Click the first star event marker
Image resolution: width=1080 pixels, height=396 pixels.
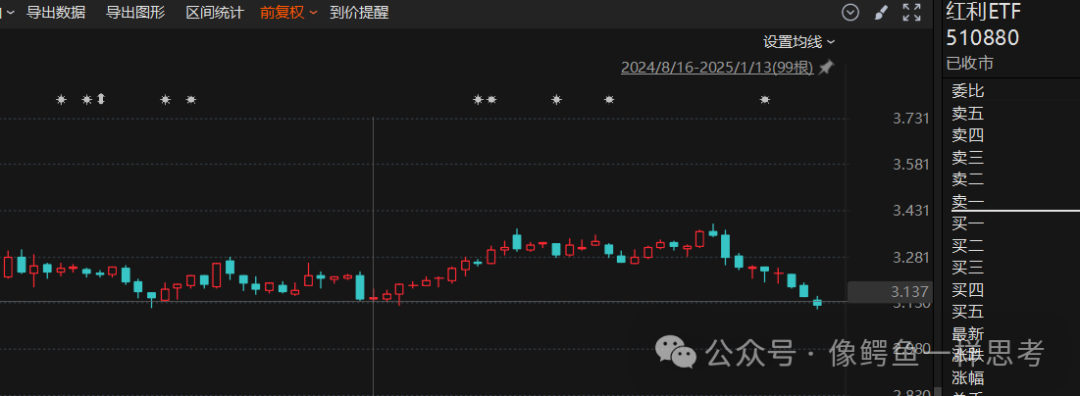point(61,100)
